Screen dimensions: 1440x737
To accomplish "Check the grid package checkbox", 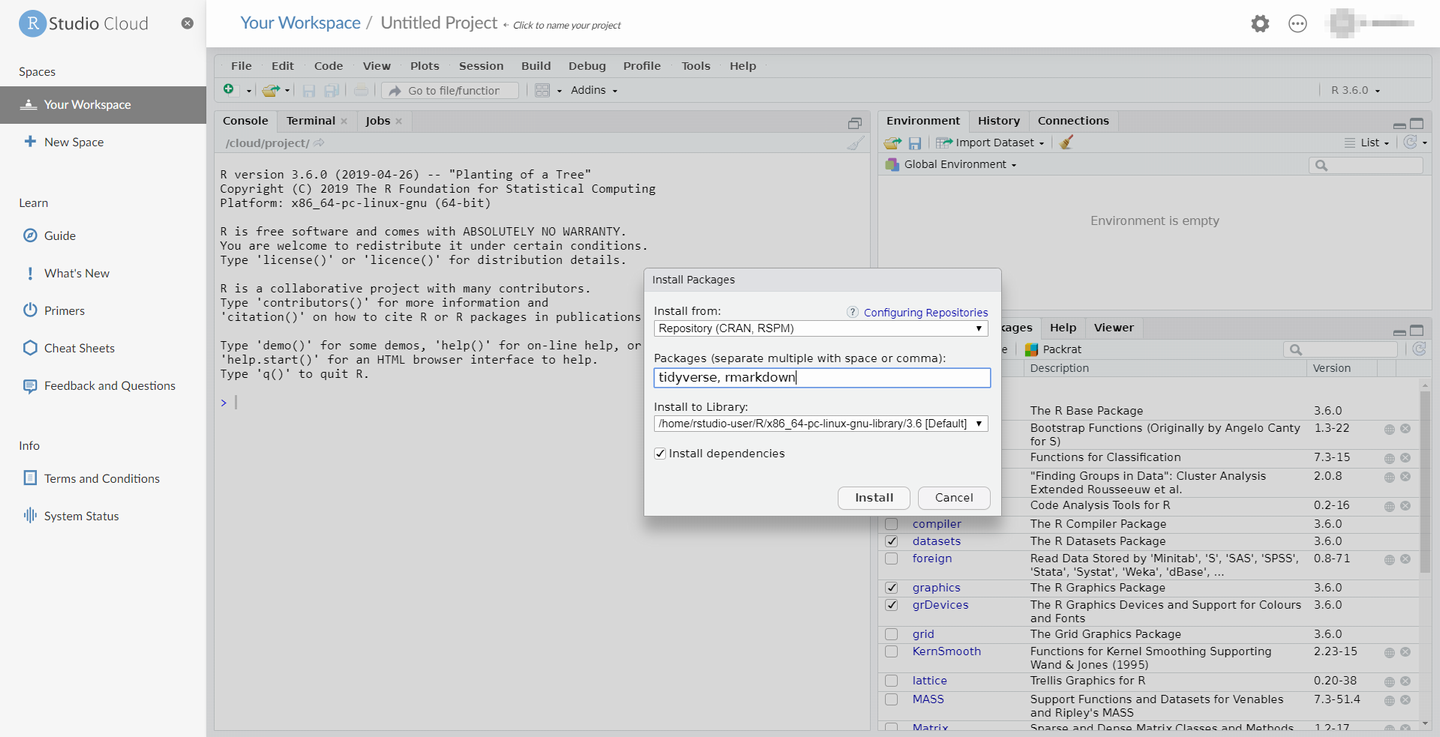I will [891, 634].
